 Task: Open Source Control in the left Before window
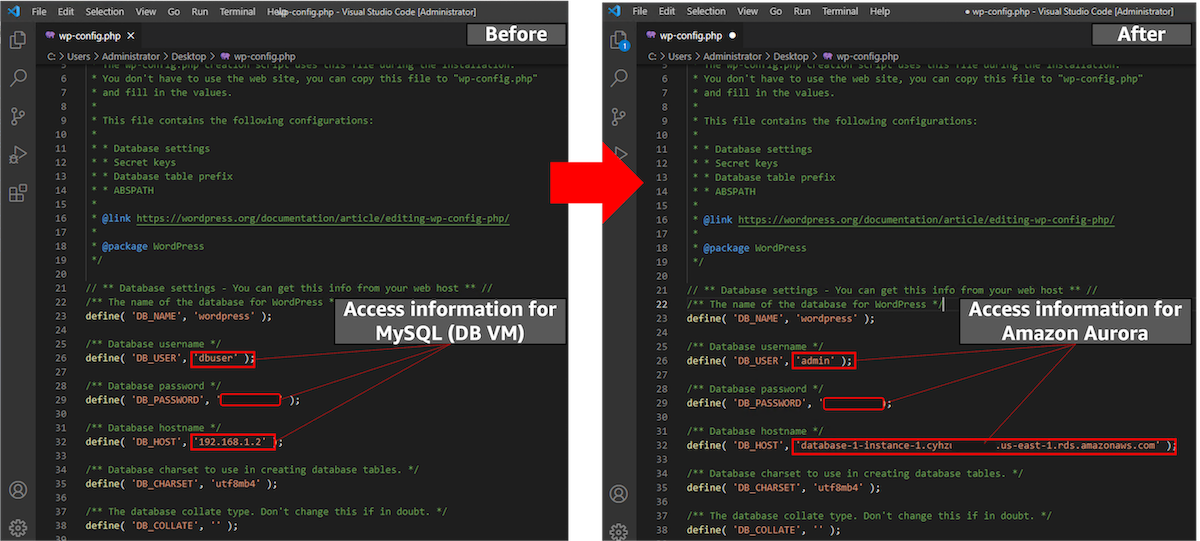click(18, 116)
